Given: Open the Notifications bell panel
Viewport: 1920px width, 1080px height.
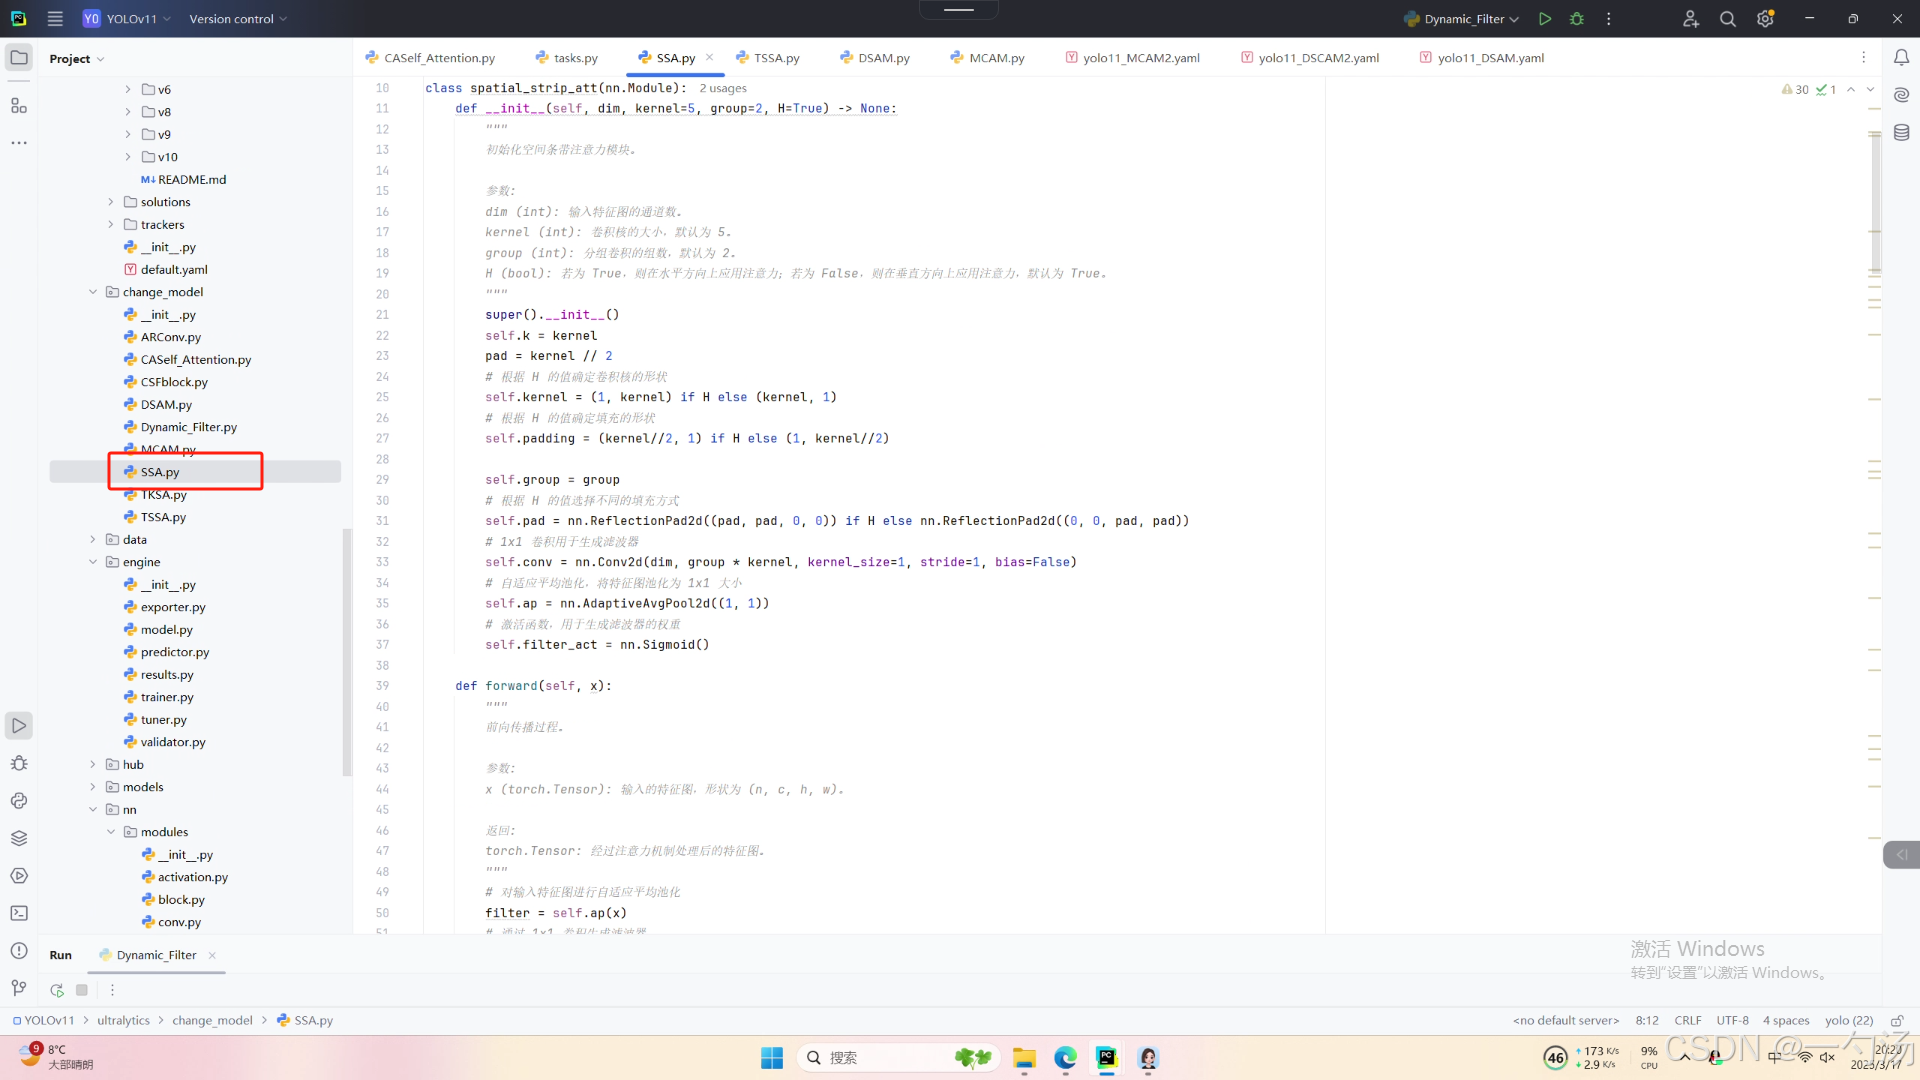Looking at the screenshot, I should pos(1901,58).
